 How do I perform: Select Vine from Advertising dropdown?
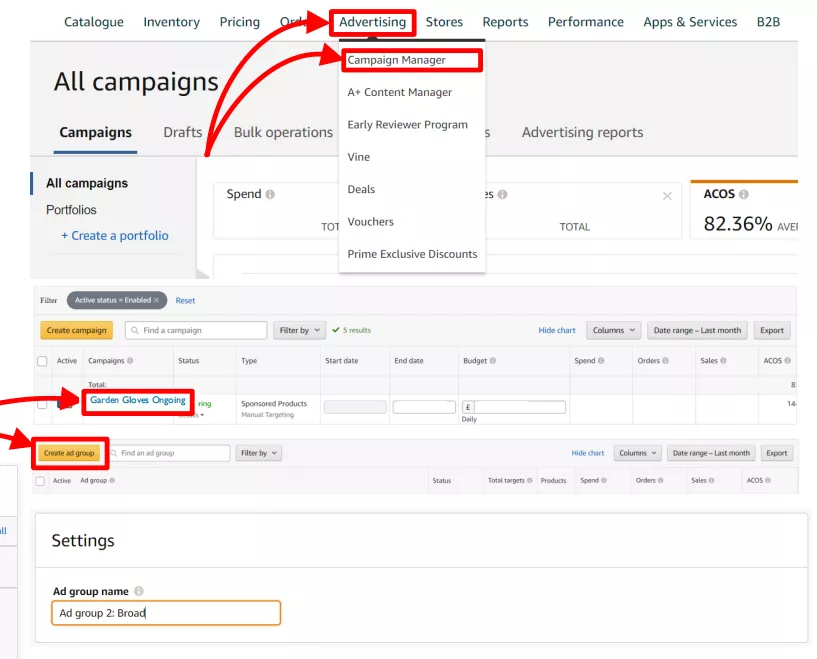(358, 157)
